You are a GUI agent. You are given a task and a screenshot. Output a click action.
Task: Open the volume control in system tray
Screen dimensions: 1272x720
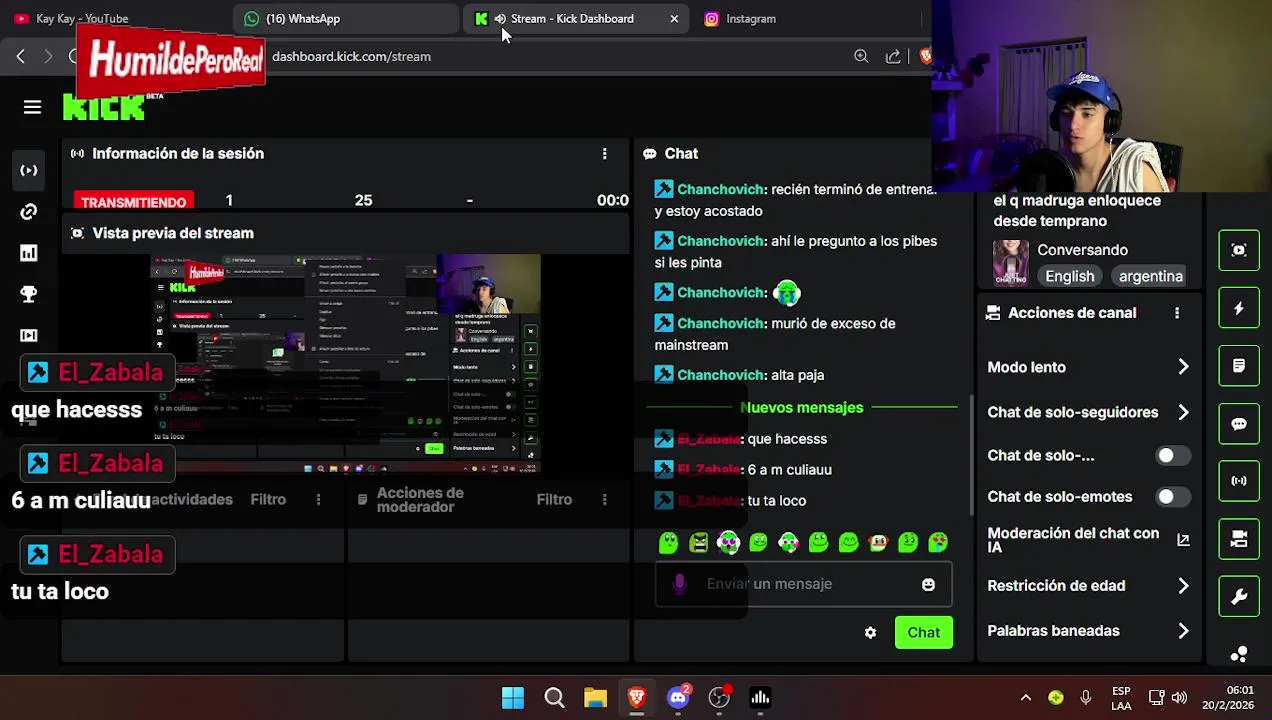coord(1179,697)
